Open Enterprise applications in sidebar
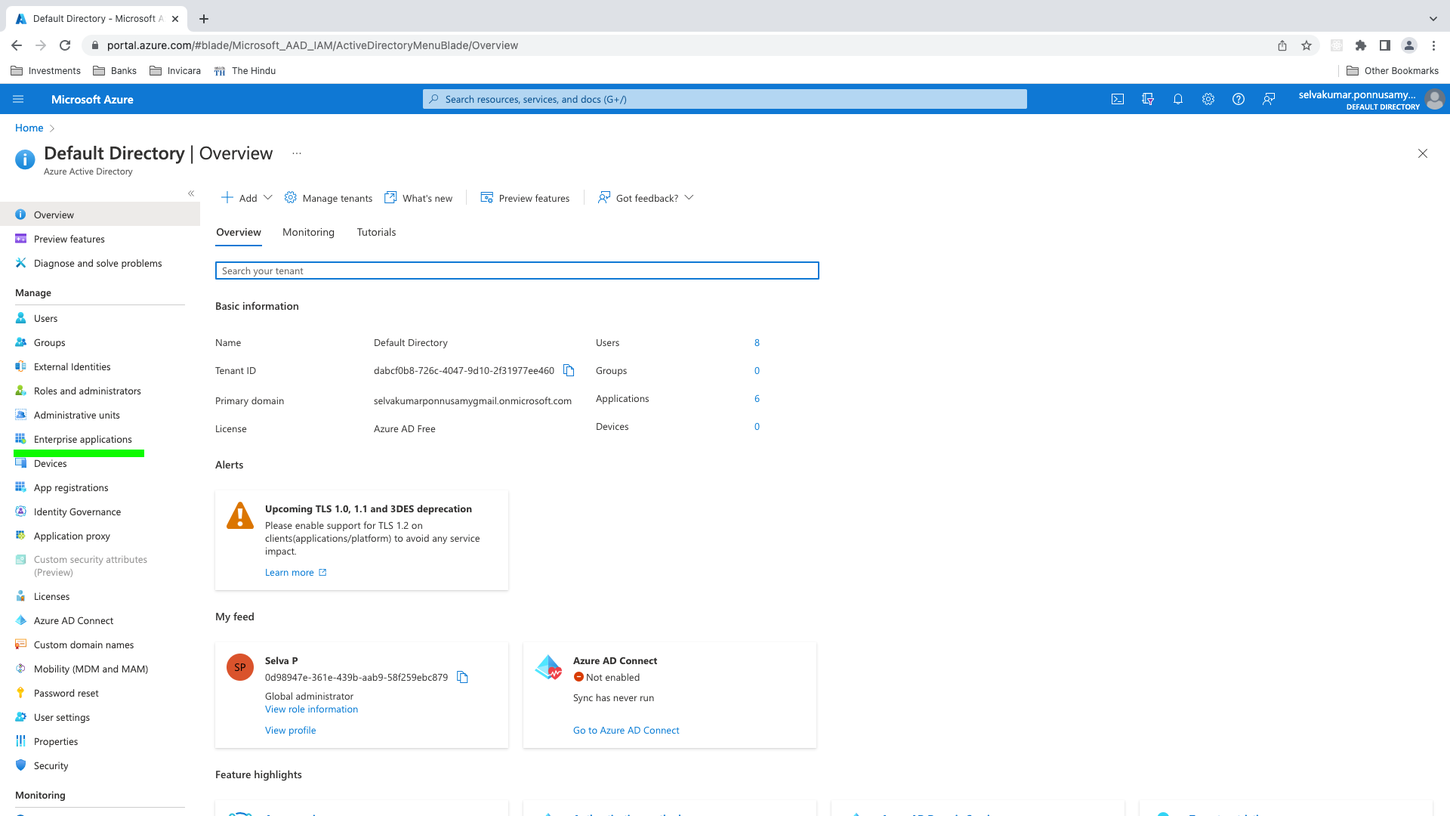 tap(82, 439)
